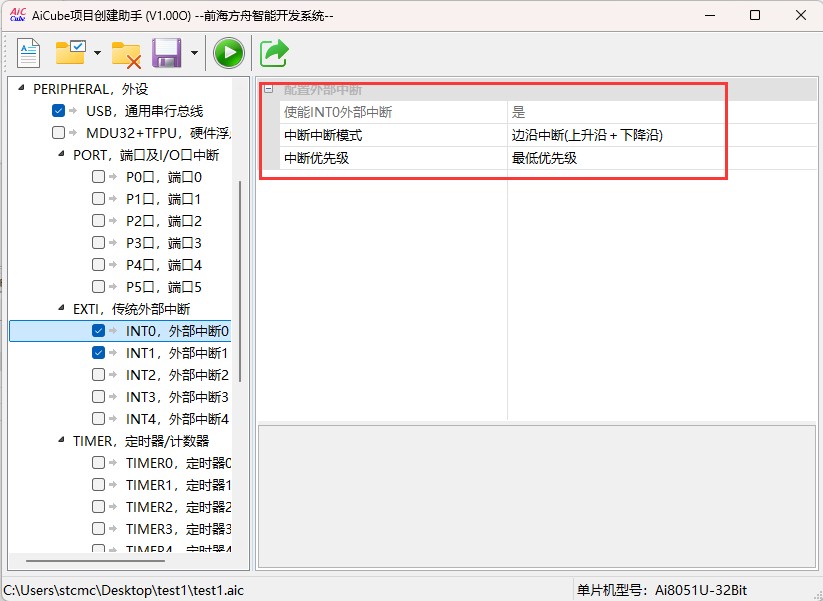Check the TIMER1 checkbox

click(98, 485)
